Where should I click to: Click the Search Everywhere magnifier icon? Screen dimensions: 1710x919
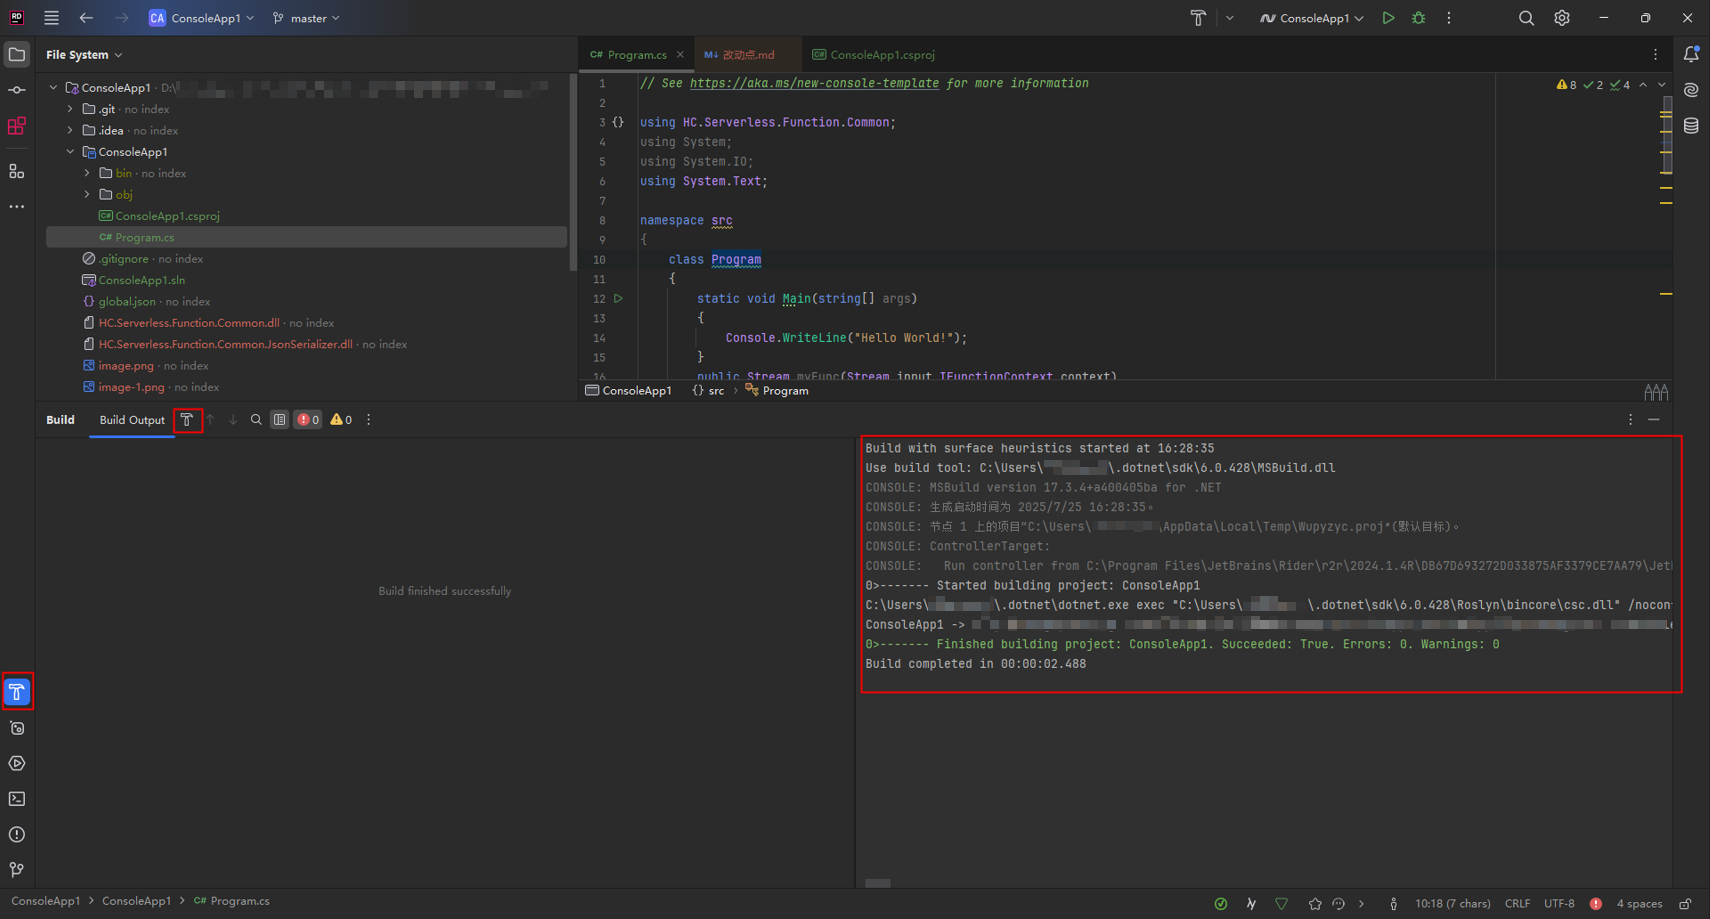tap(1526, 18)
